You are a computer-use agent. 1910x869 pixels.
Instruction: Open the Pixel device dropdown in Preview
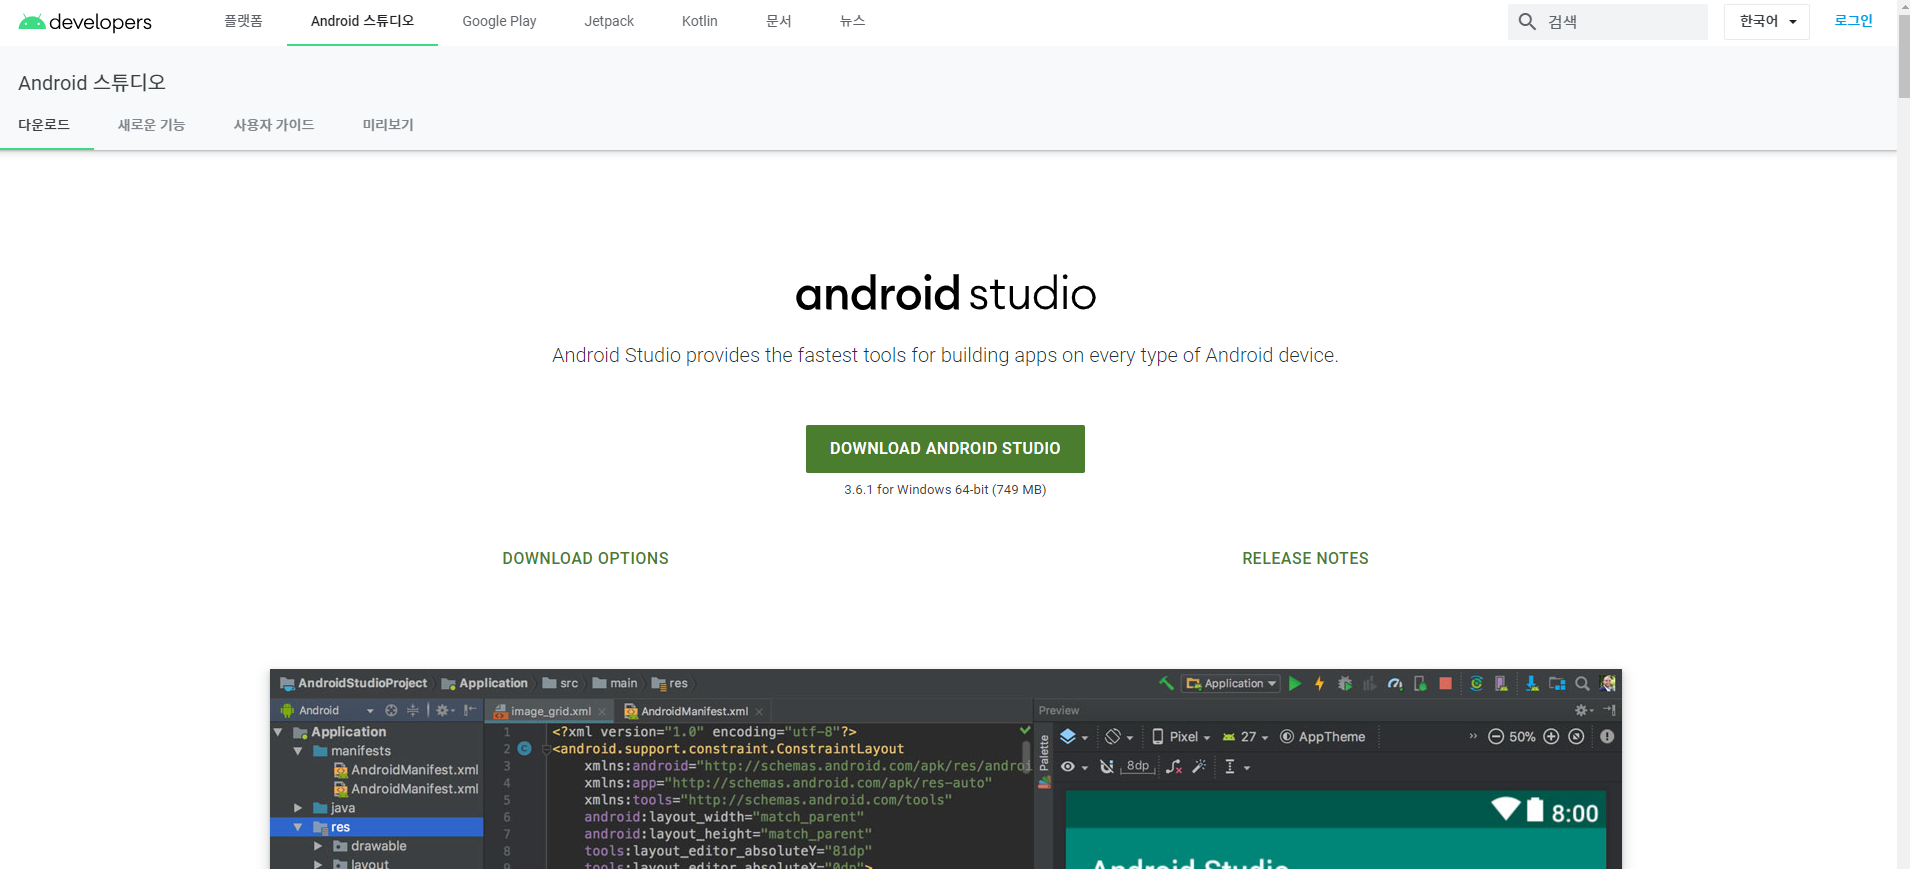click(1181, 737)
